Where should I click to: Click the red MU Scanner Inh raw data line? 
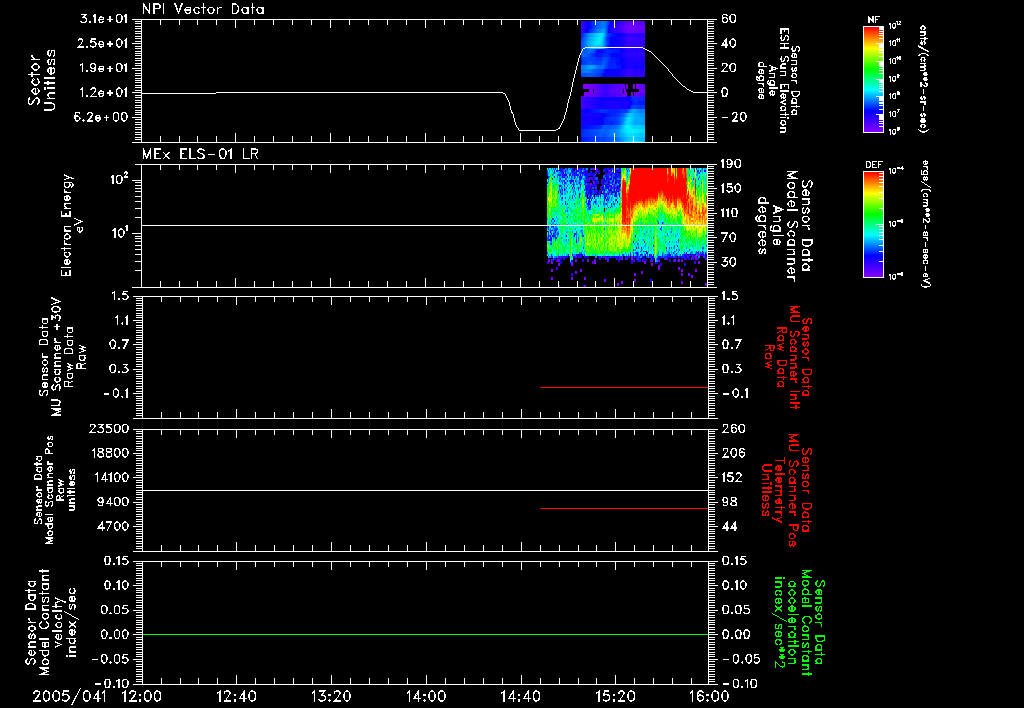(624, 387)
